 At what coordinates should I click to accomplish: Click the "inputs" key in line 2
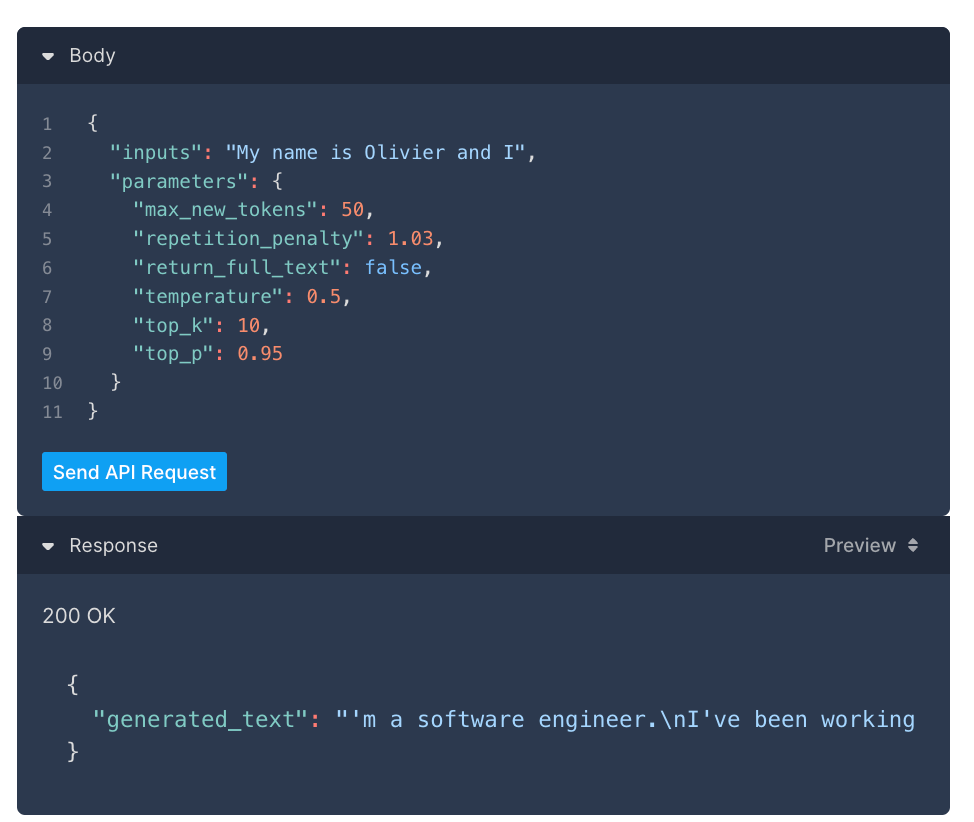coord(155,153)
